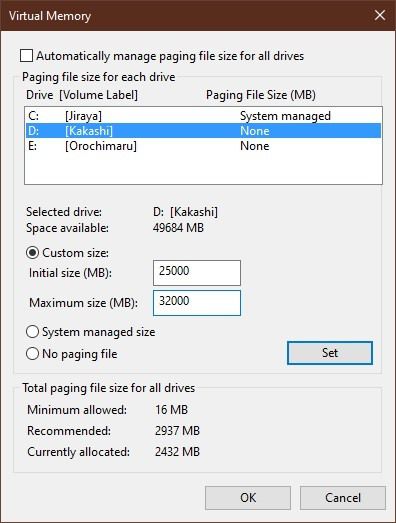The height and width of the screenshot is (523, 396).
Task: Click the 2432 MB currently allocated value
Action: coord(177,452)
